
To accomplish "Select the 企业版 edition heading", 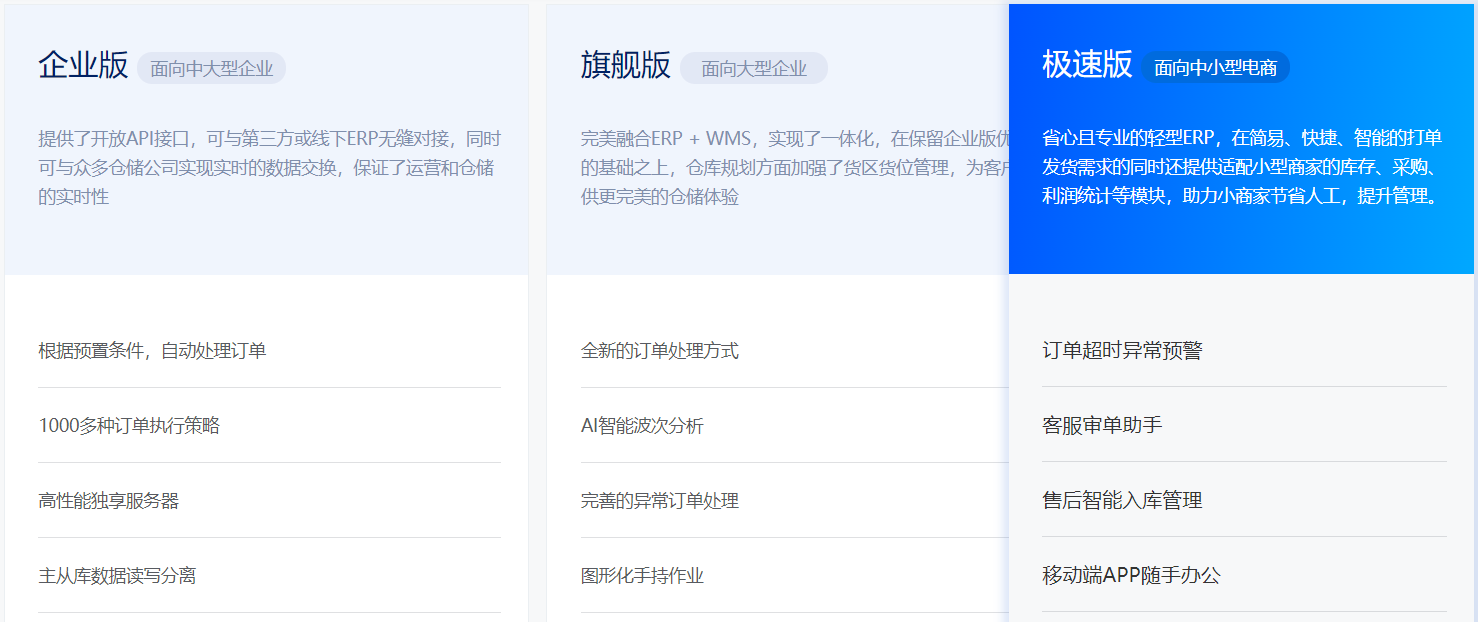I will (x=83, y=66).
